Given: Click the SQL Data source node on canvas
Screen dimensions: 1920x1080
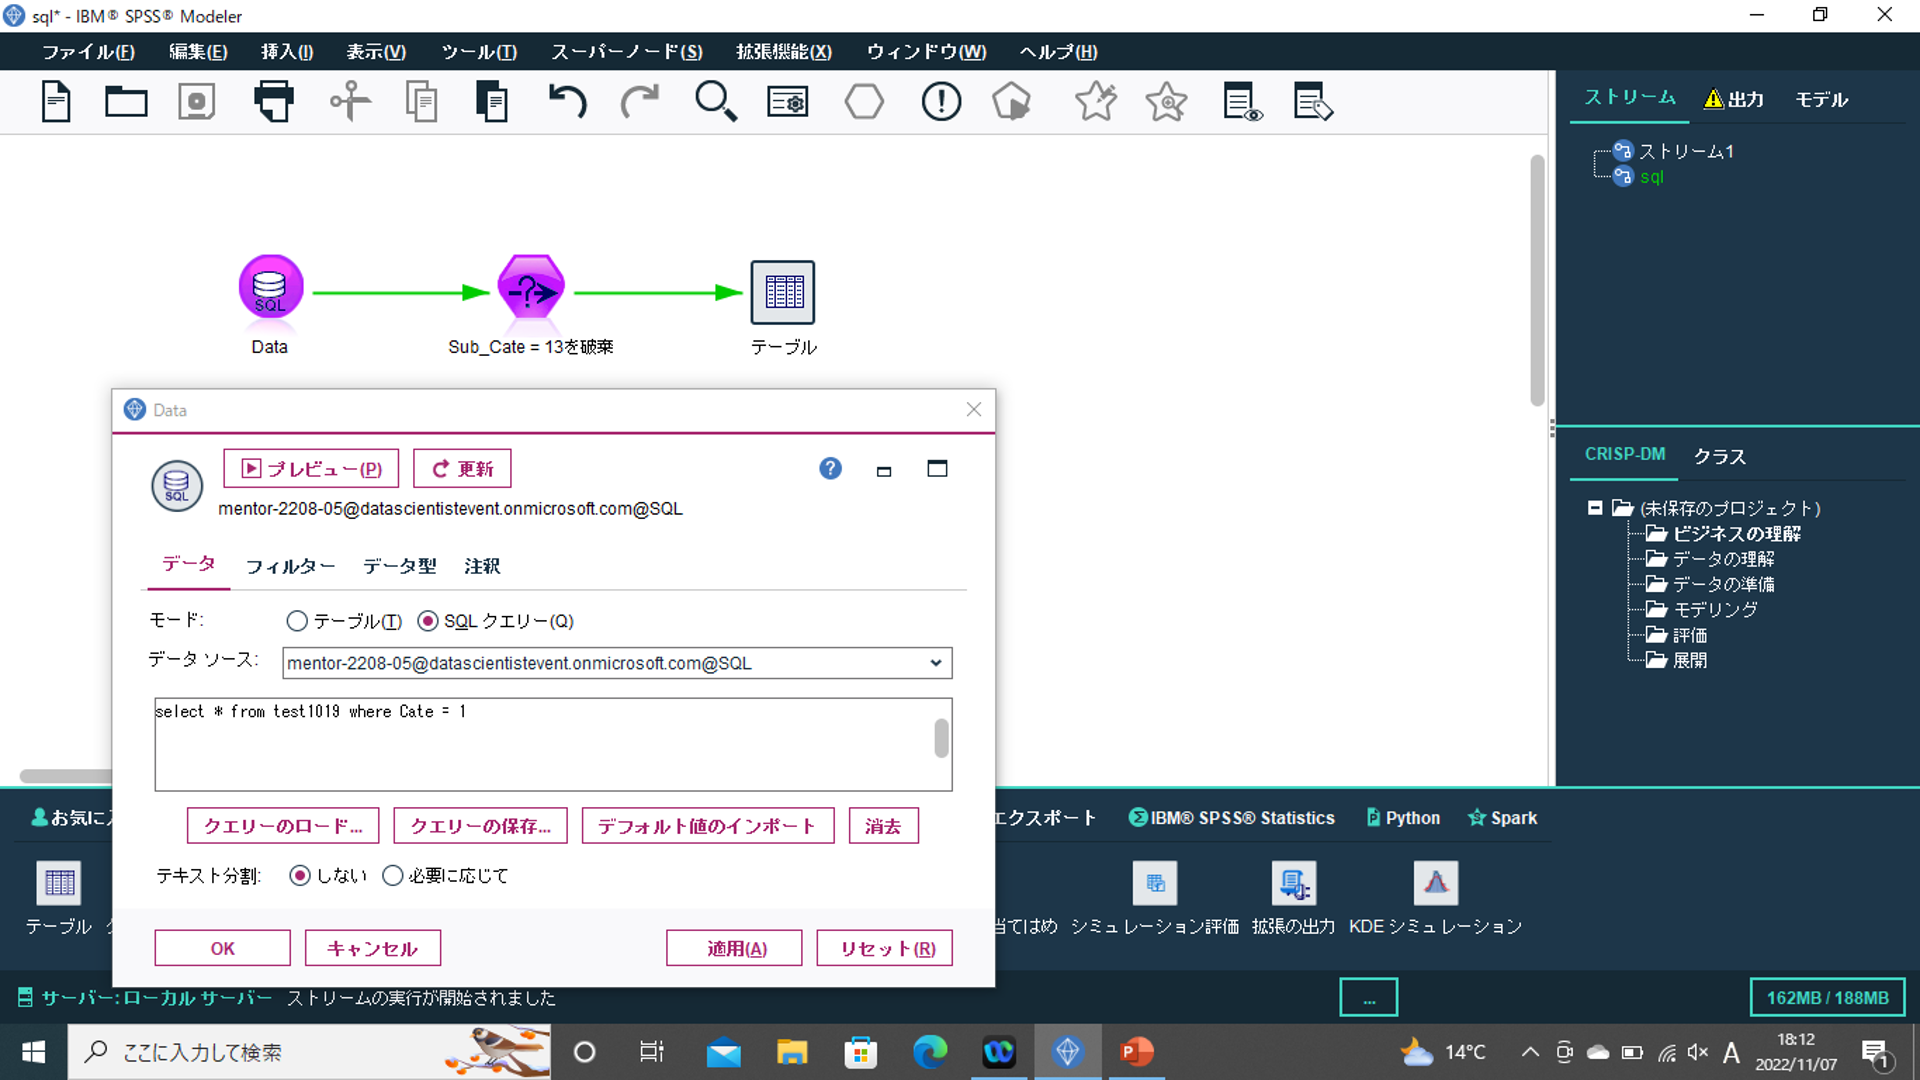Looking at the screenshot, I should (270, 289).
